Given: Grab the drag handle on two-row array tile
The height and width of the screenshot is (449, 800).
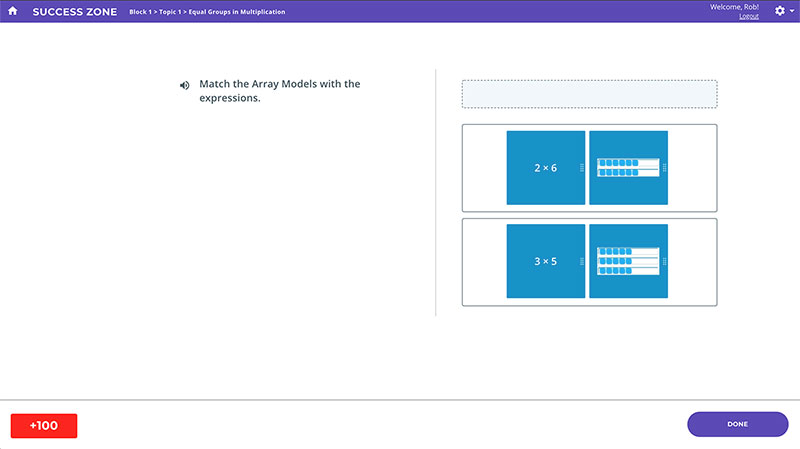Looking at the screenshot, I should (x=664, y=168).
